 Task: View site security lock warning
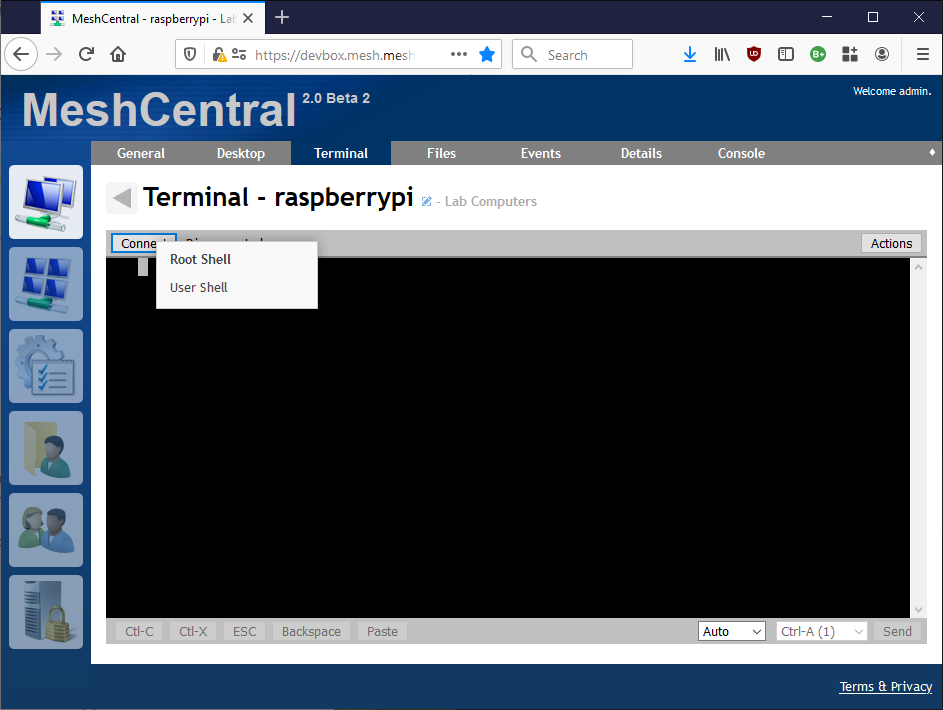(220, 55)
